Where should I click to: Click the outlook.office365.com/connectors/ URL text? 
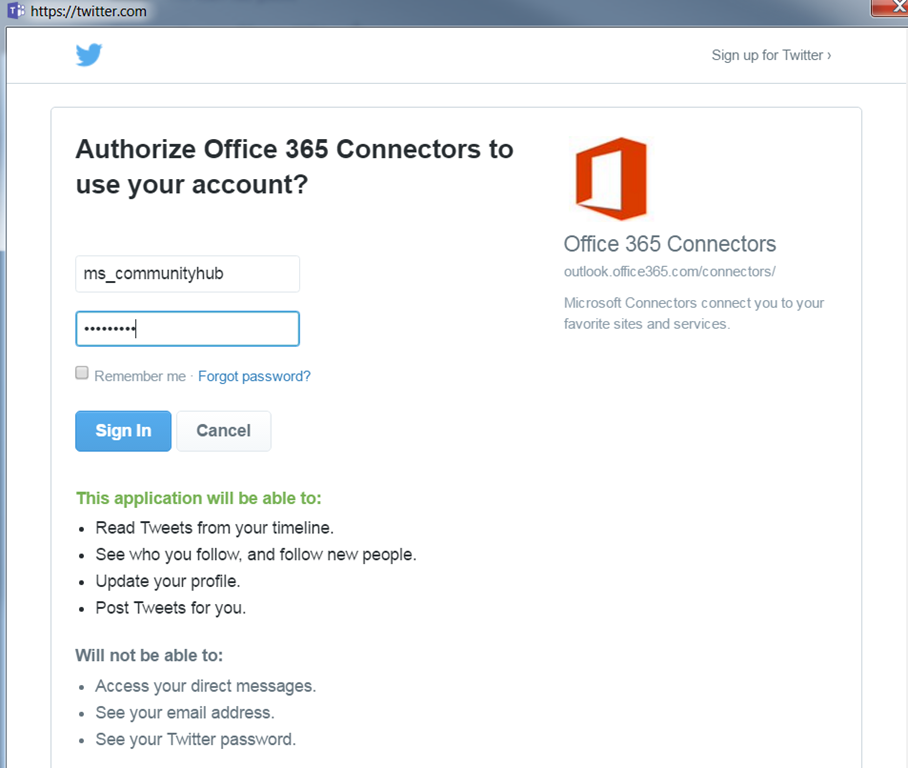[669, 272]
